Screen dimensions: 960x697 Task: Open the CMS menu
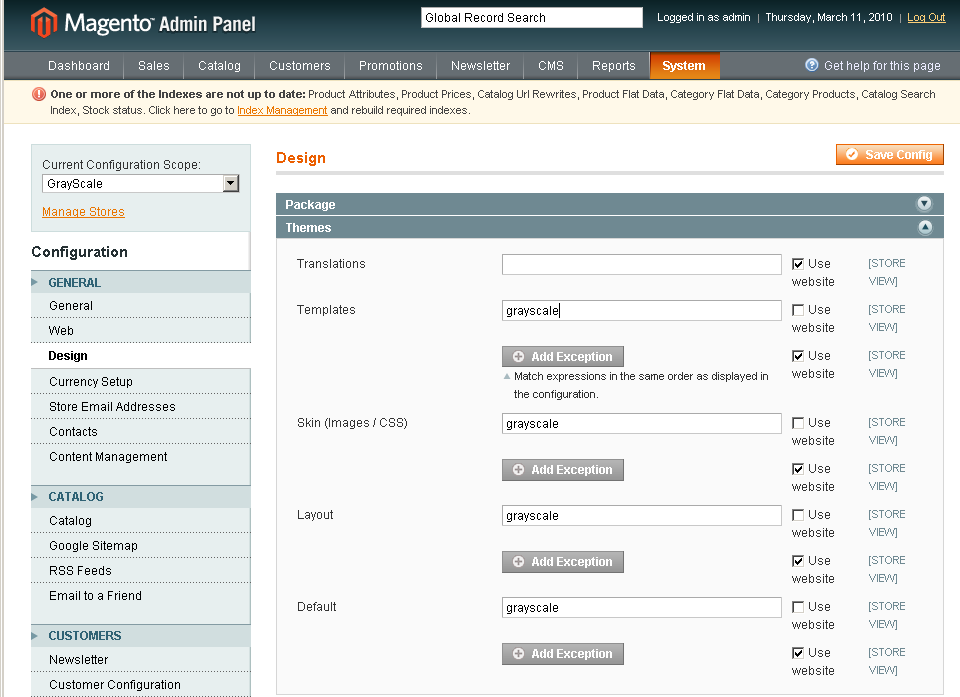(551, 66)
